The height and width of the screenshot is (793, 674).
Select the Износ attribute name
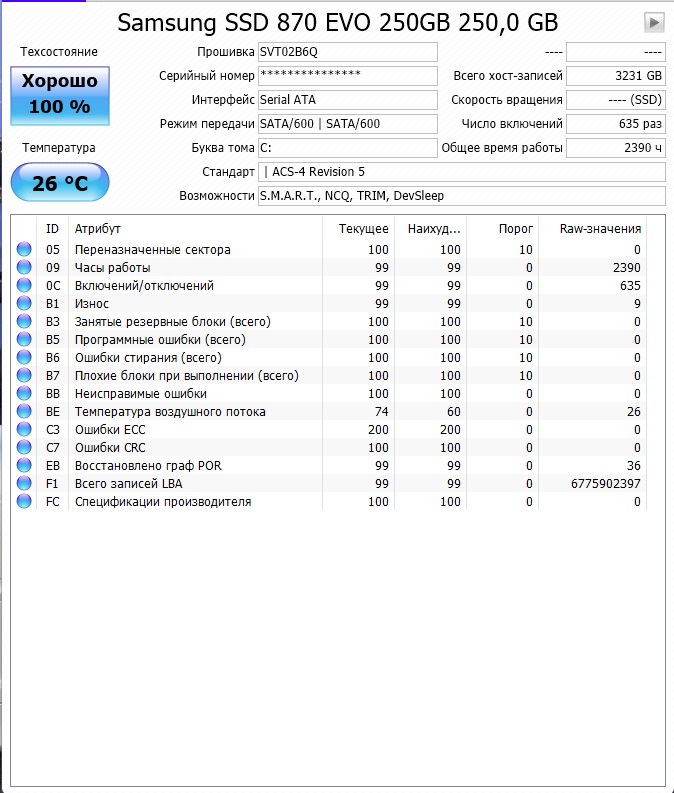coord(92,303)
